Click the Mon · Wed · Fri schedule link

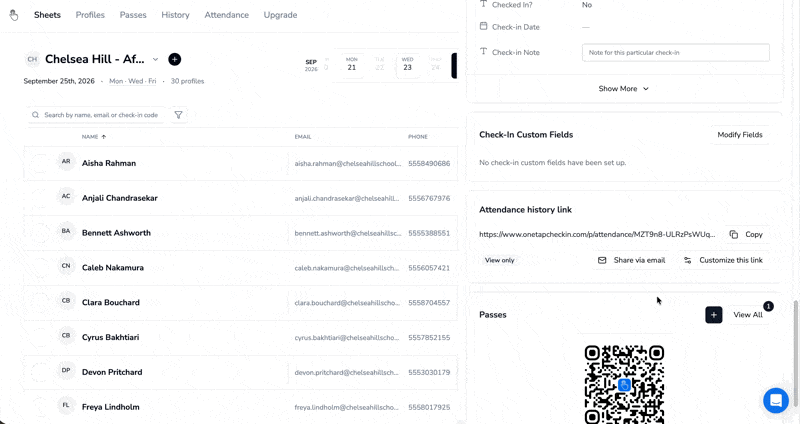pos(133,81)
